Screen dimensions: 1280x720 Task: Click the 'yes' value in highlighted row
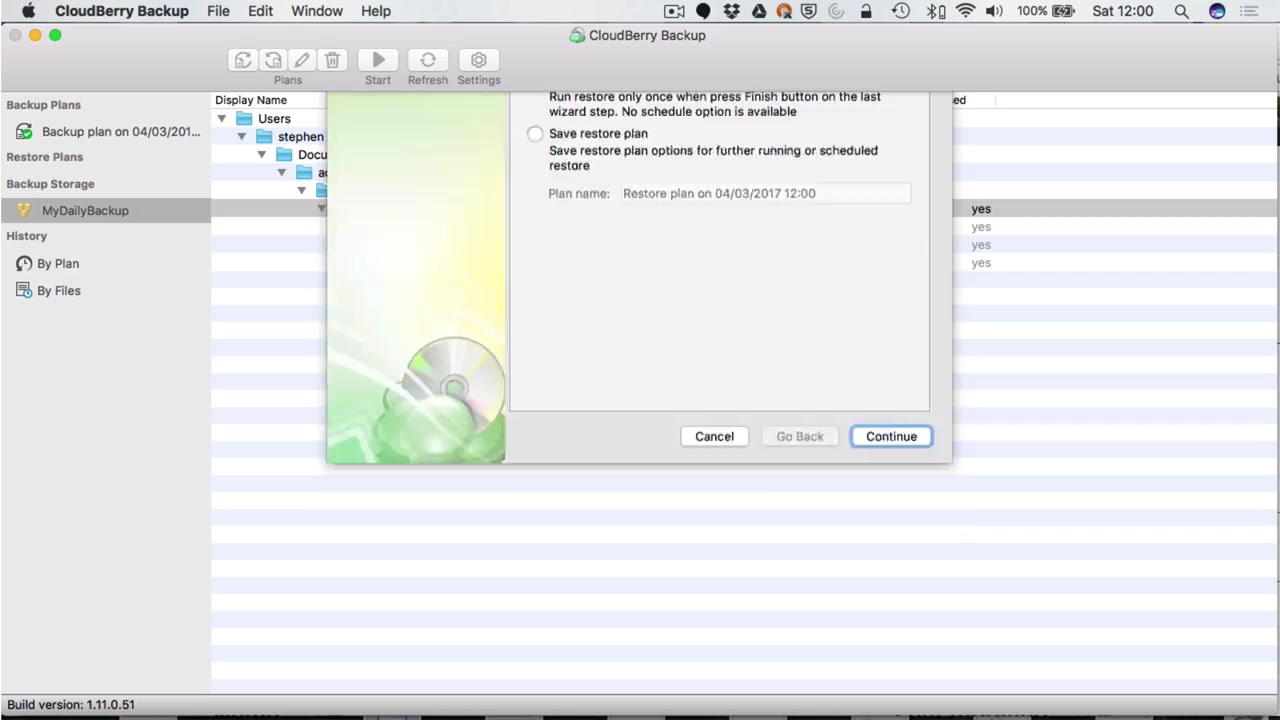tap(981, 209)
